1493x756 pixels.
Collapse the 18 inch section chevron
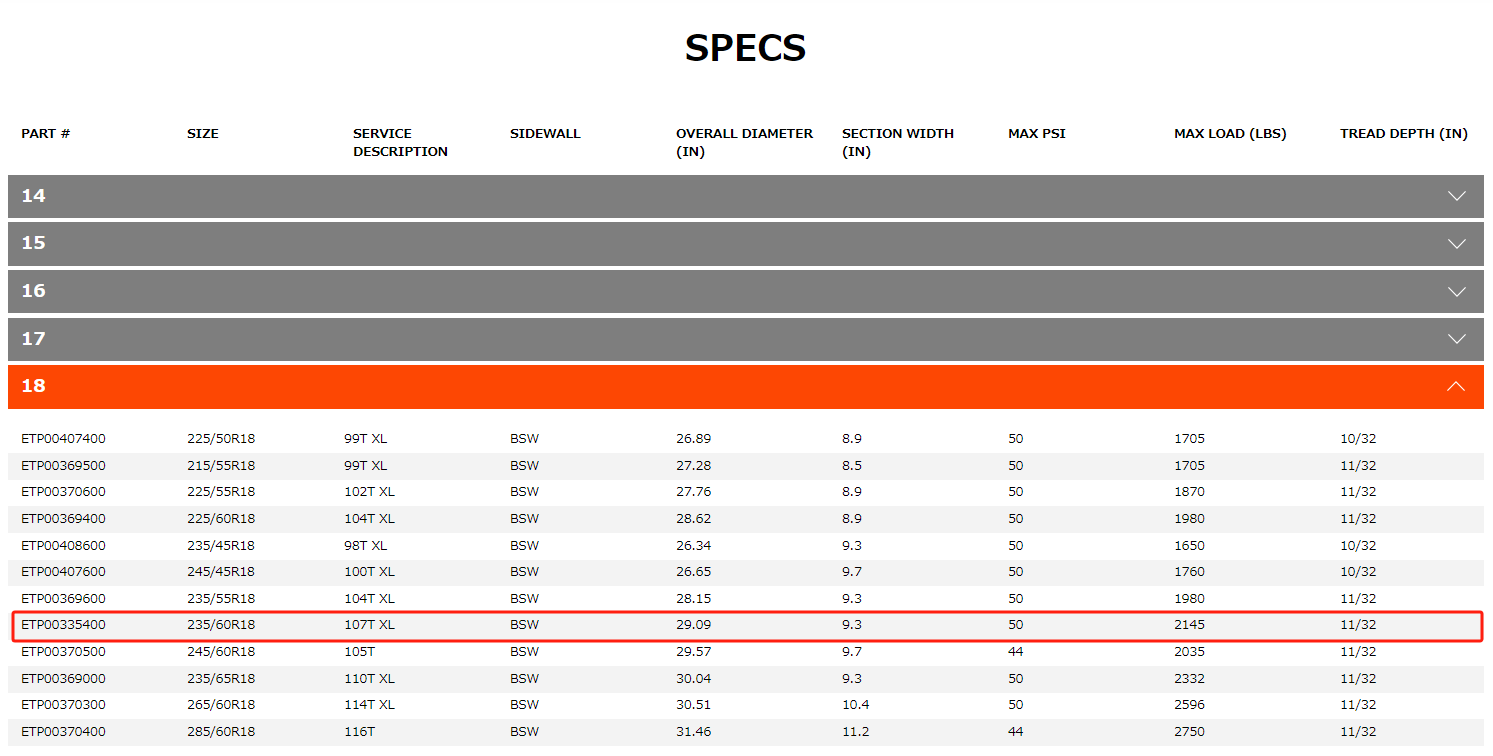click(x=1456, y=386)
